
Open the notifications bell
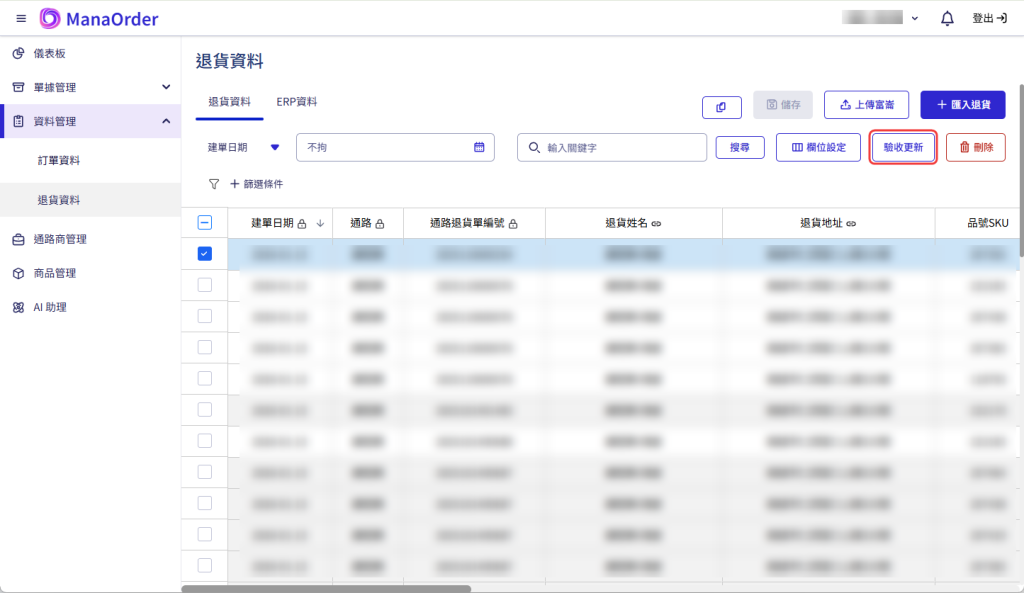pyautogui.click(x=947, y=18)
